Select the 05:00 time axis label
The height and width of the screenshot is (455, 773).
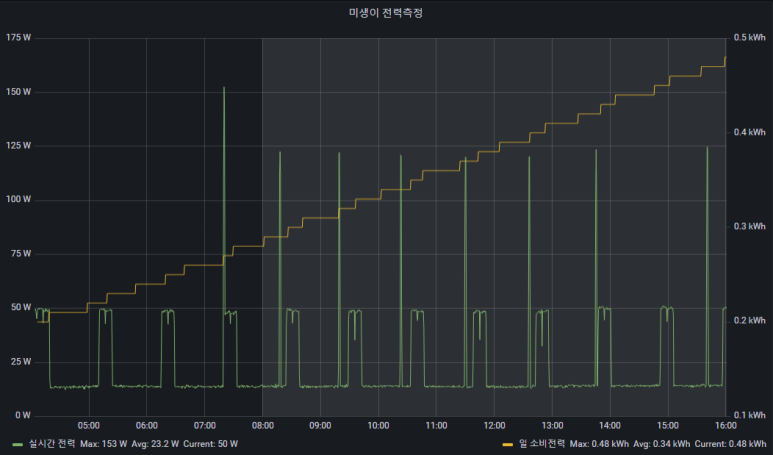(x=89, y=425)
